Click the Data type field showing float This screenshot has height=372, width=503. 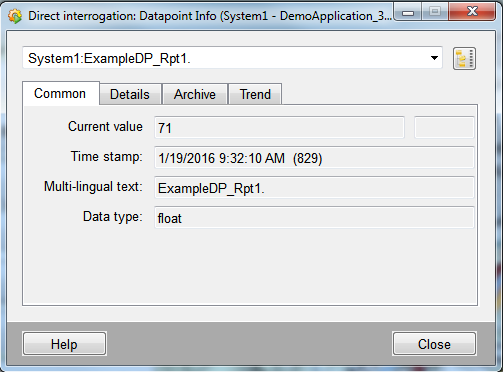pos(314,218)
